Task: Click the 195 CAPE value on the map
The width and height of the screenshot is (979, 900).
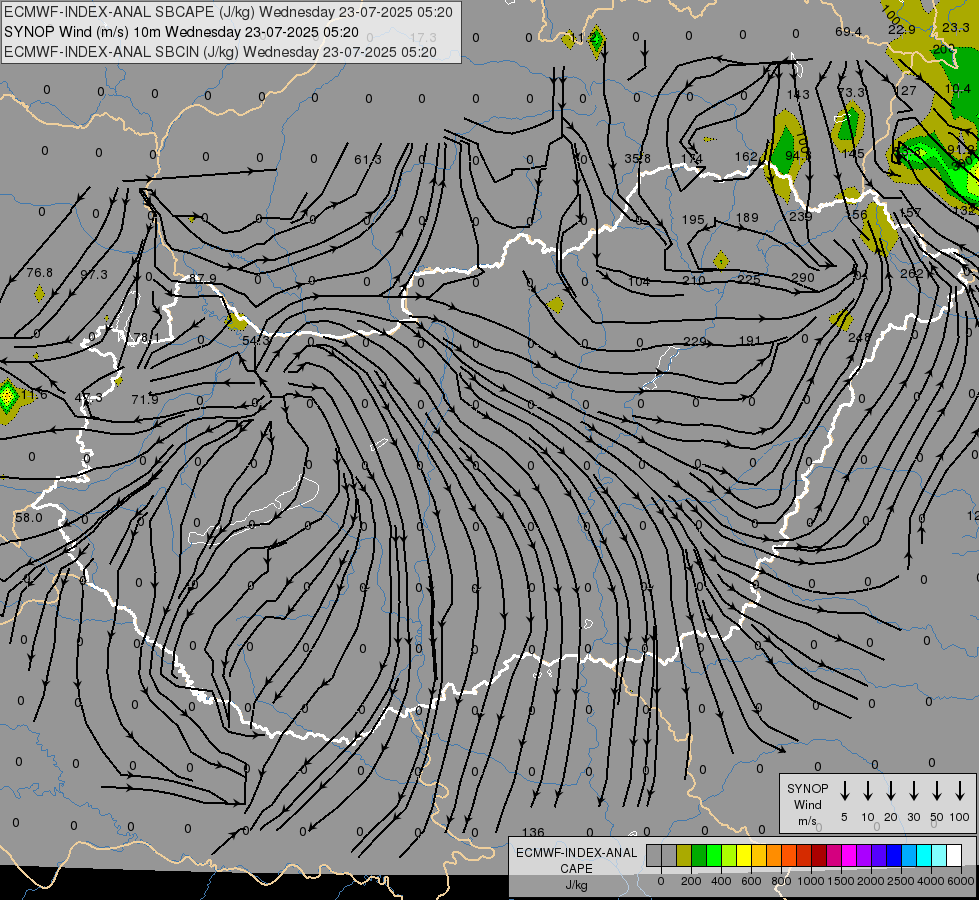Action: pyautogui.click(x=693, y=220)
